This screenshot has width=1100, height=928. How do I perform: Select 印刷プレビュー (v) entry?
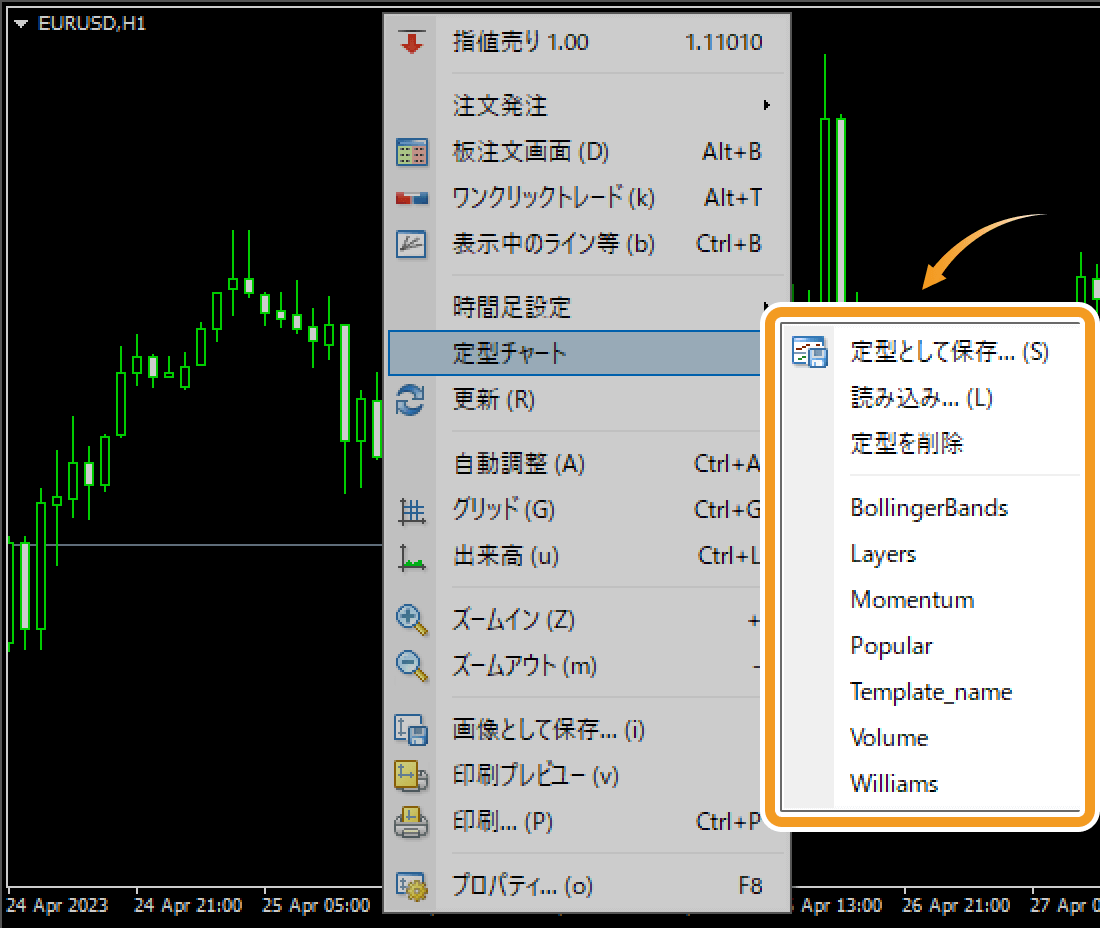pyautogui.click(x=575, y=776)
